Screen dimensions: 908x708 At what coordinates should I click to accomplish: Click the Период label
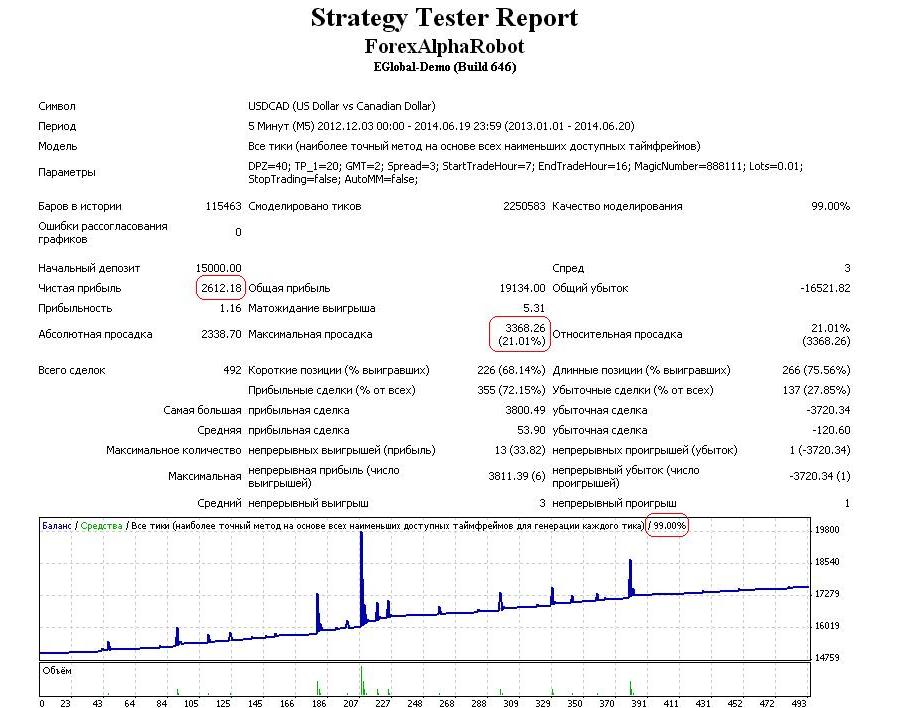(57, 126)
